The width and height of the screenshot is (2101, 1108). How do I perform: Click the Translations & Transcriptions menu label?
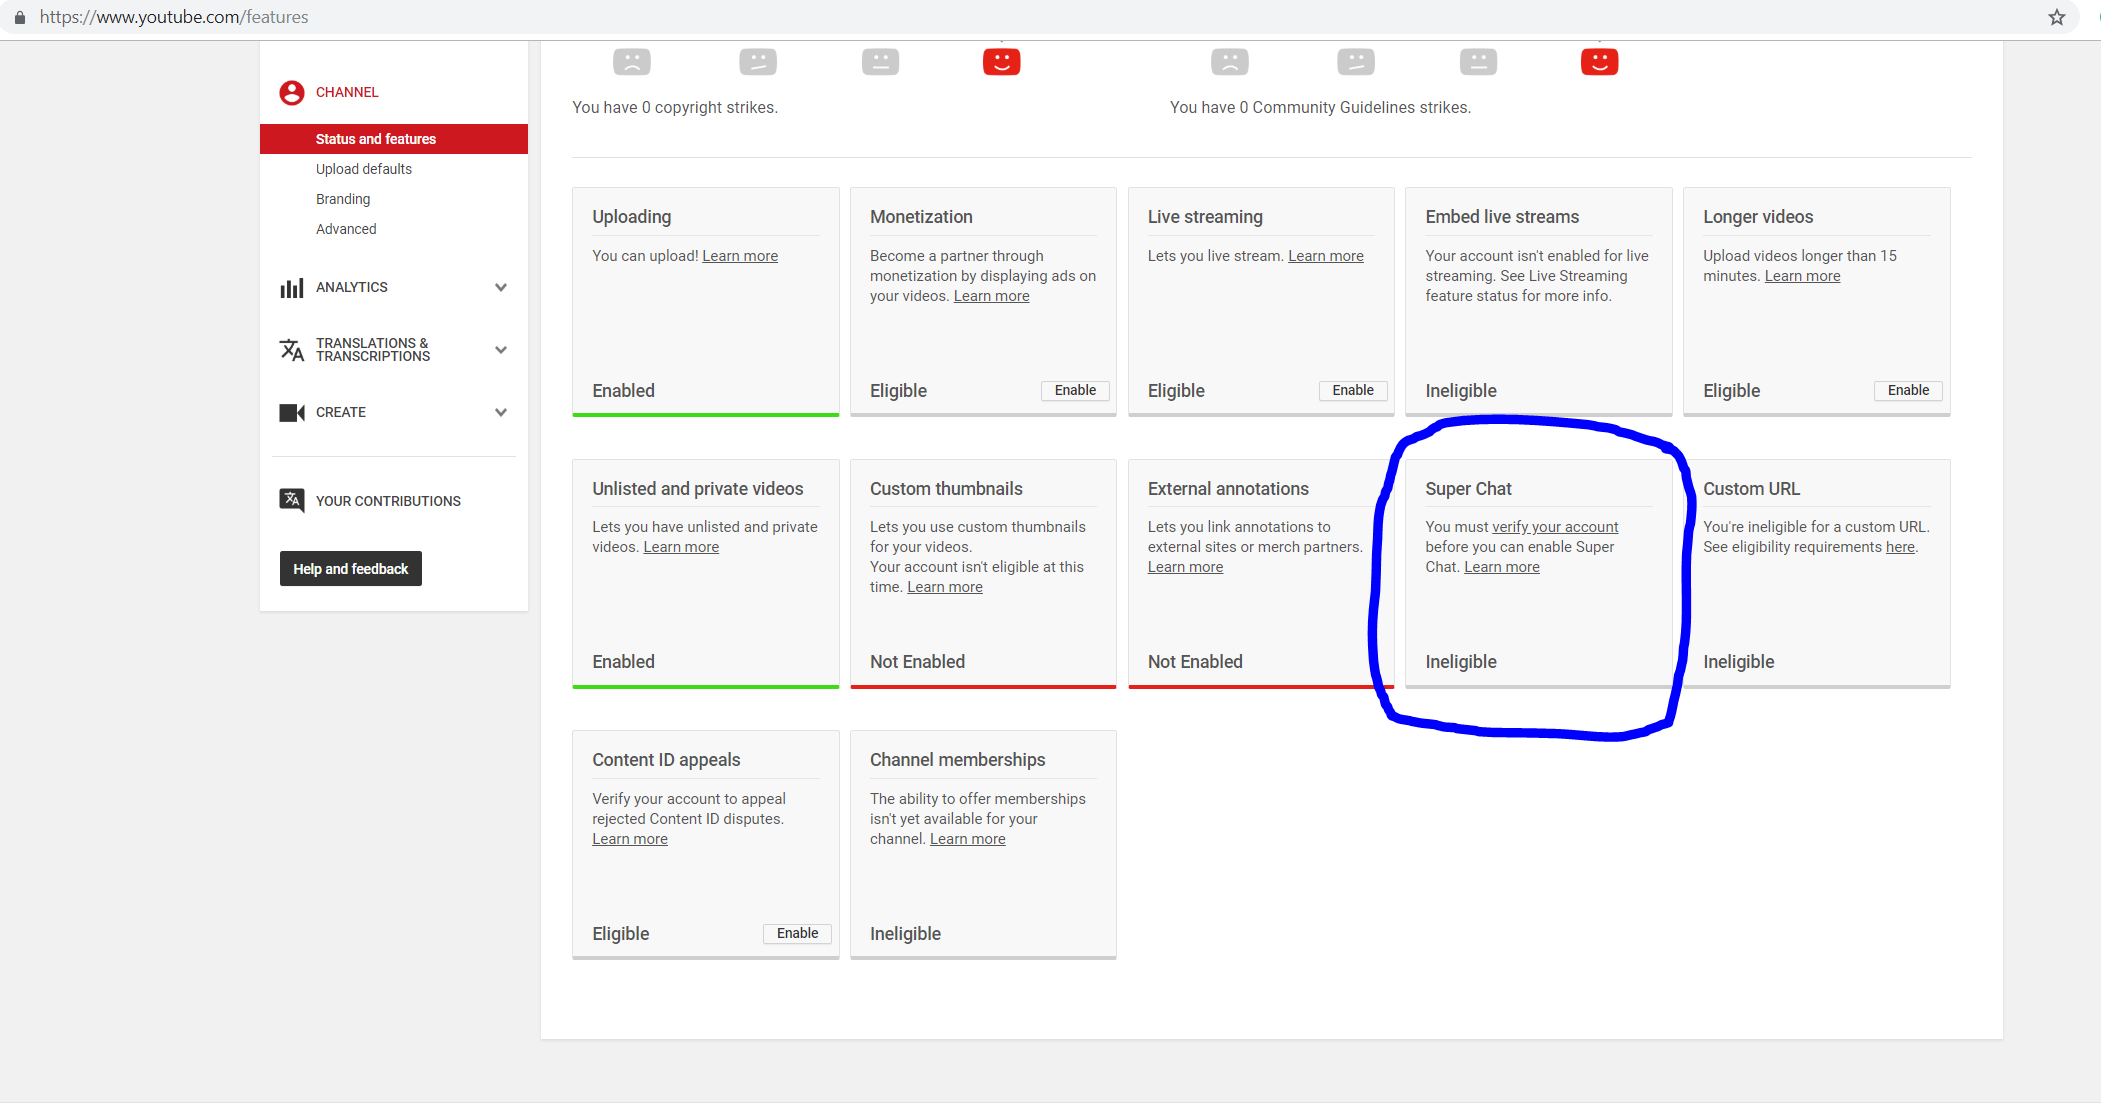[x=373, y=350]
